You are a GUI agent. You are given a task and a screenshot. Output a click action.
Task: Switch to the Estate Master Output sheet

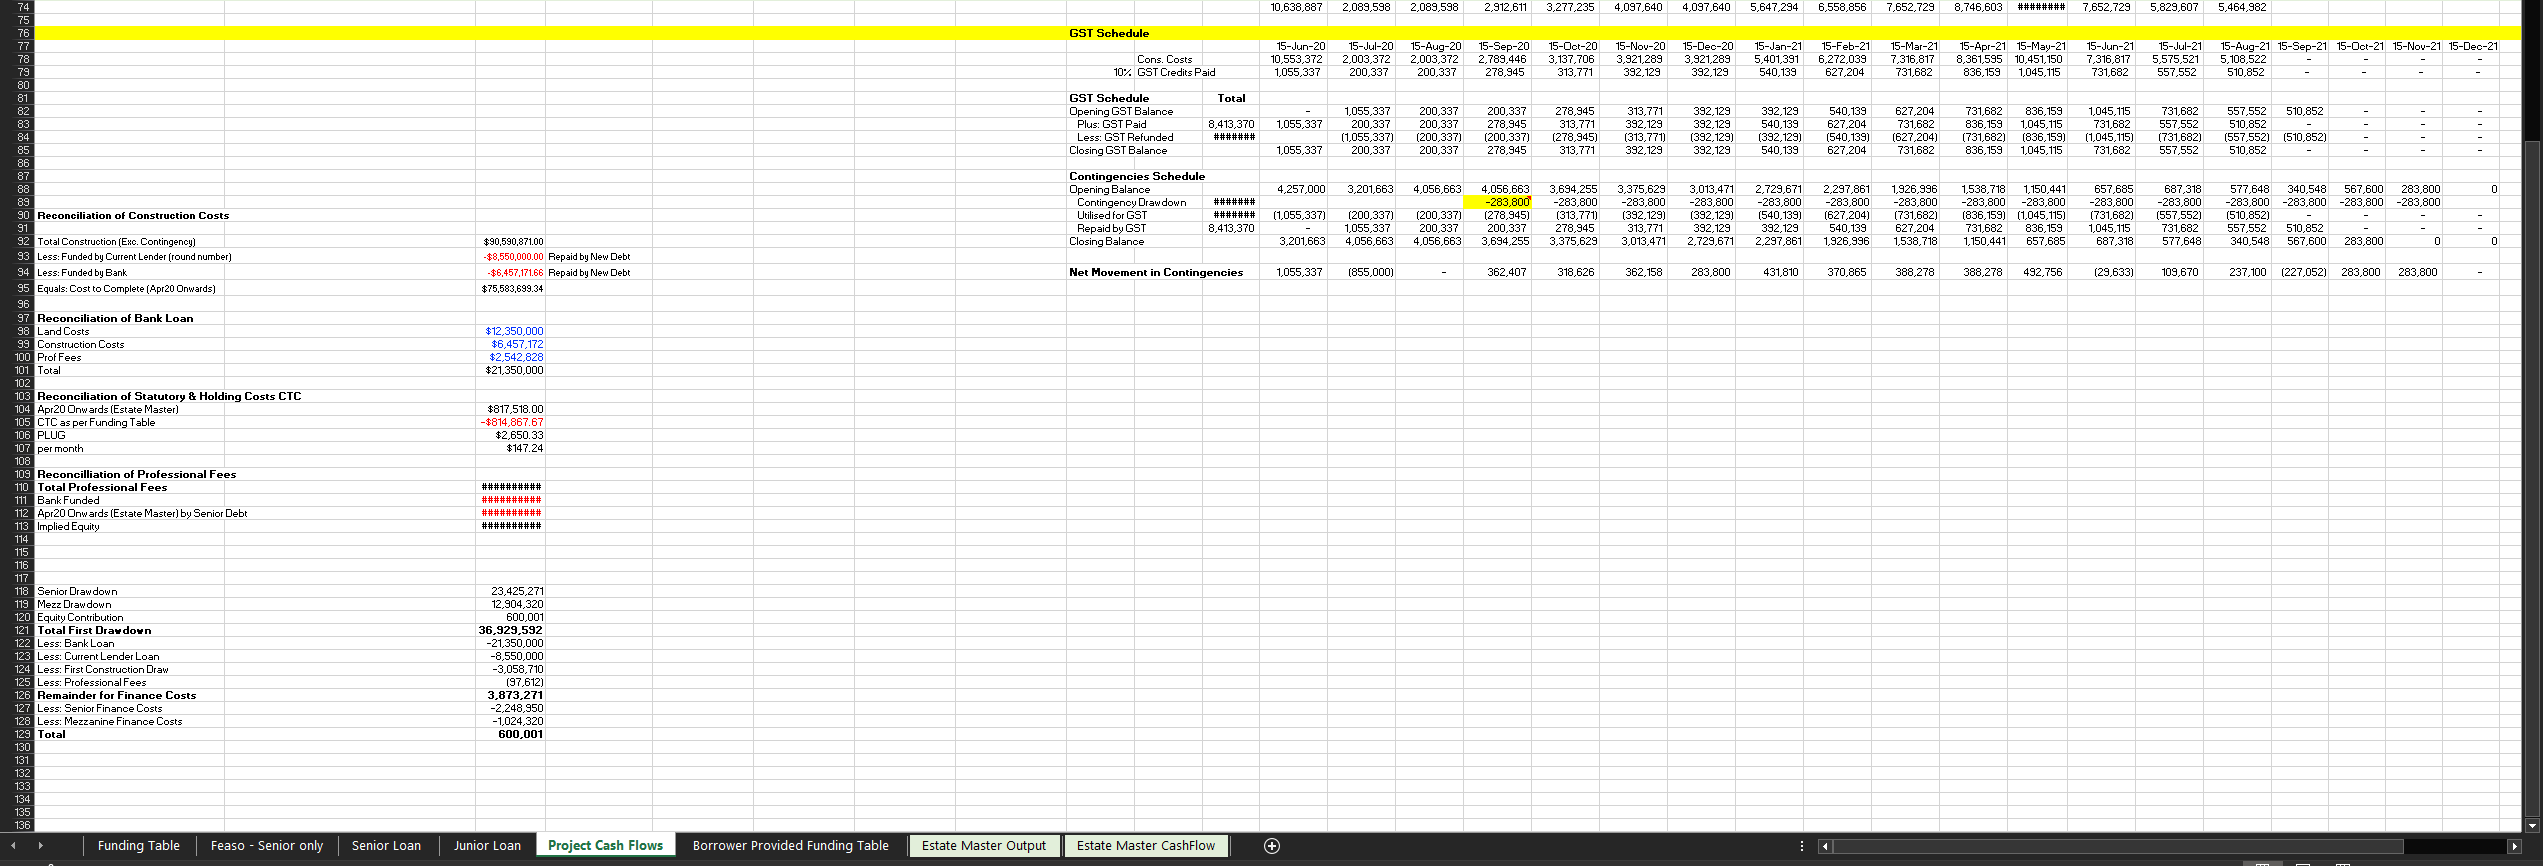(x=984, y=846)
